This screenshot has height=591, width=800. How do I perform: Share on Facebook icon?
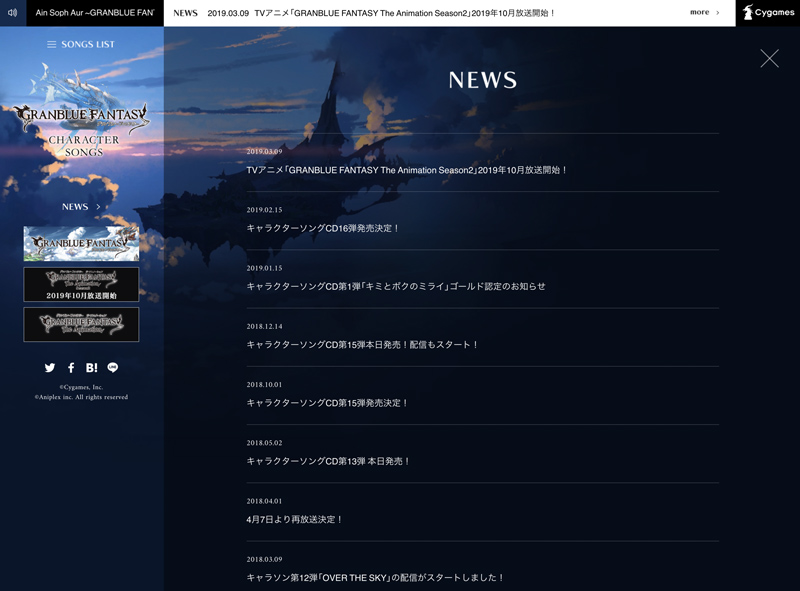(x=71, y=368)
